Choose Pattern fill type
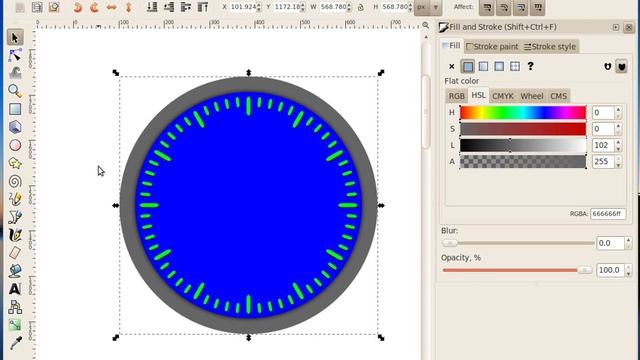 [515, 66]
